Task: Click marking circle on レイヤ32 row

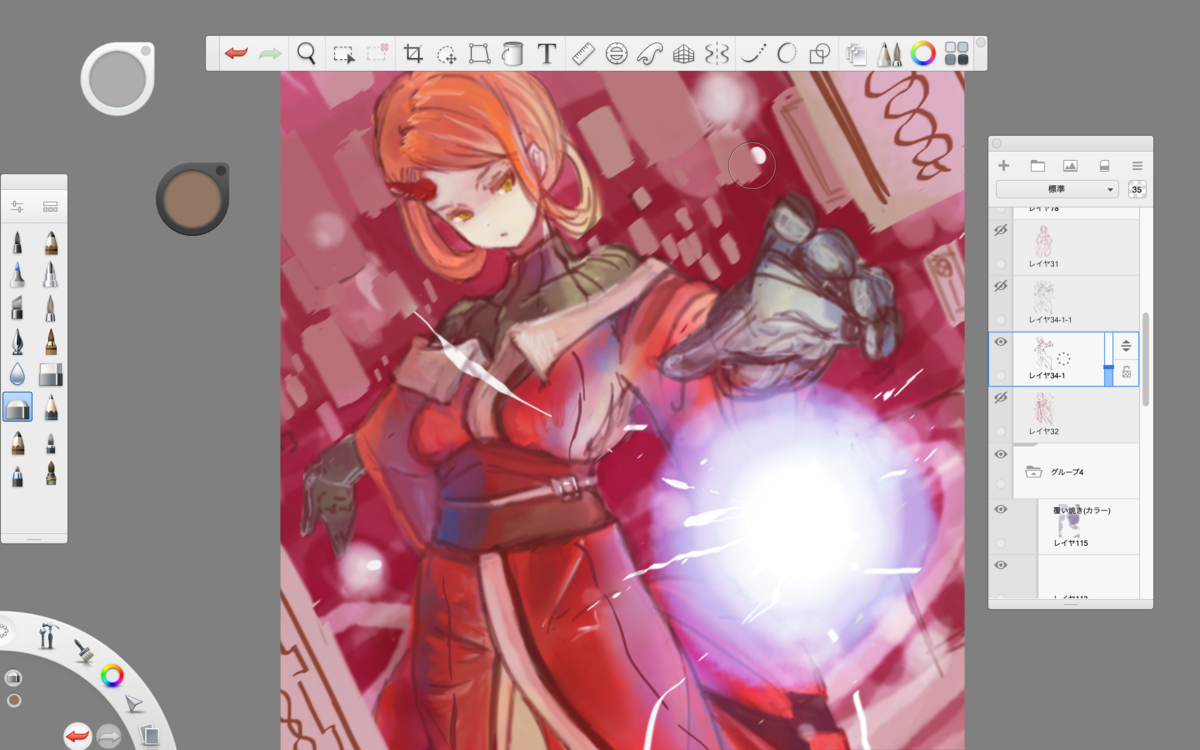Action: [x=1001, y=432]
